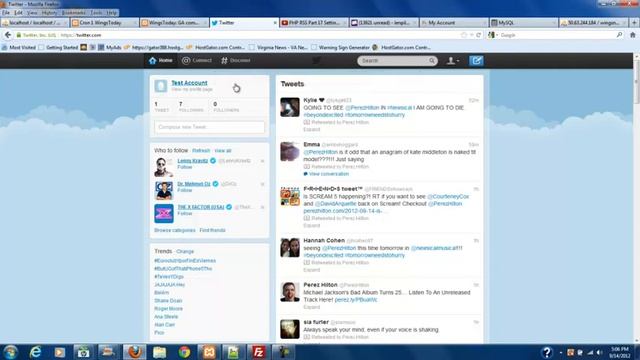Expand Kylie's tweet
Viewport: 640px width, 360px height.
pyautogui.click(x=311, y=129)
